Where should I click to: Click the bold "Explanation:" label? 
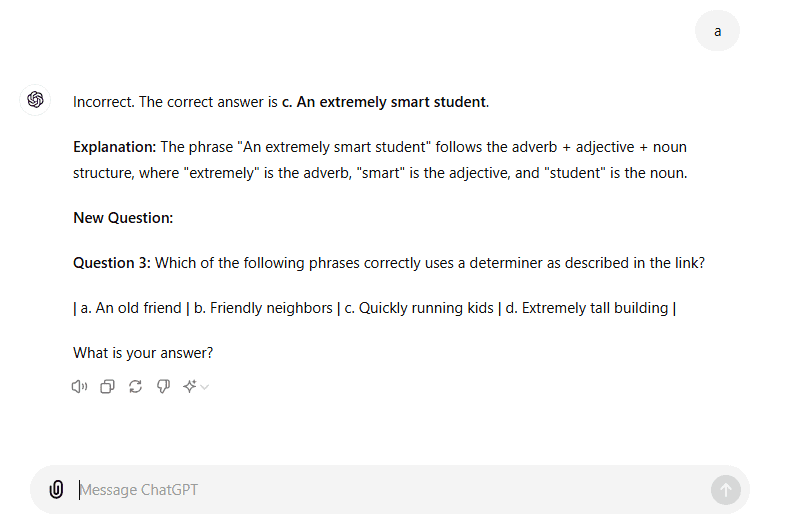click(x=115, y=147)
